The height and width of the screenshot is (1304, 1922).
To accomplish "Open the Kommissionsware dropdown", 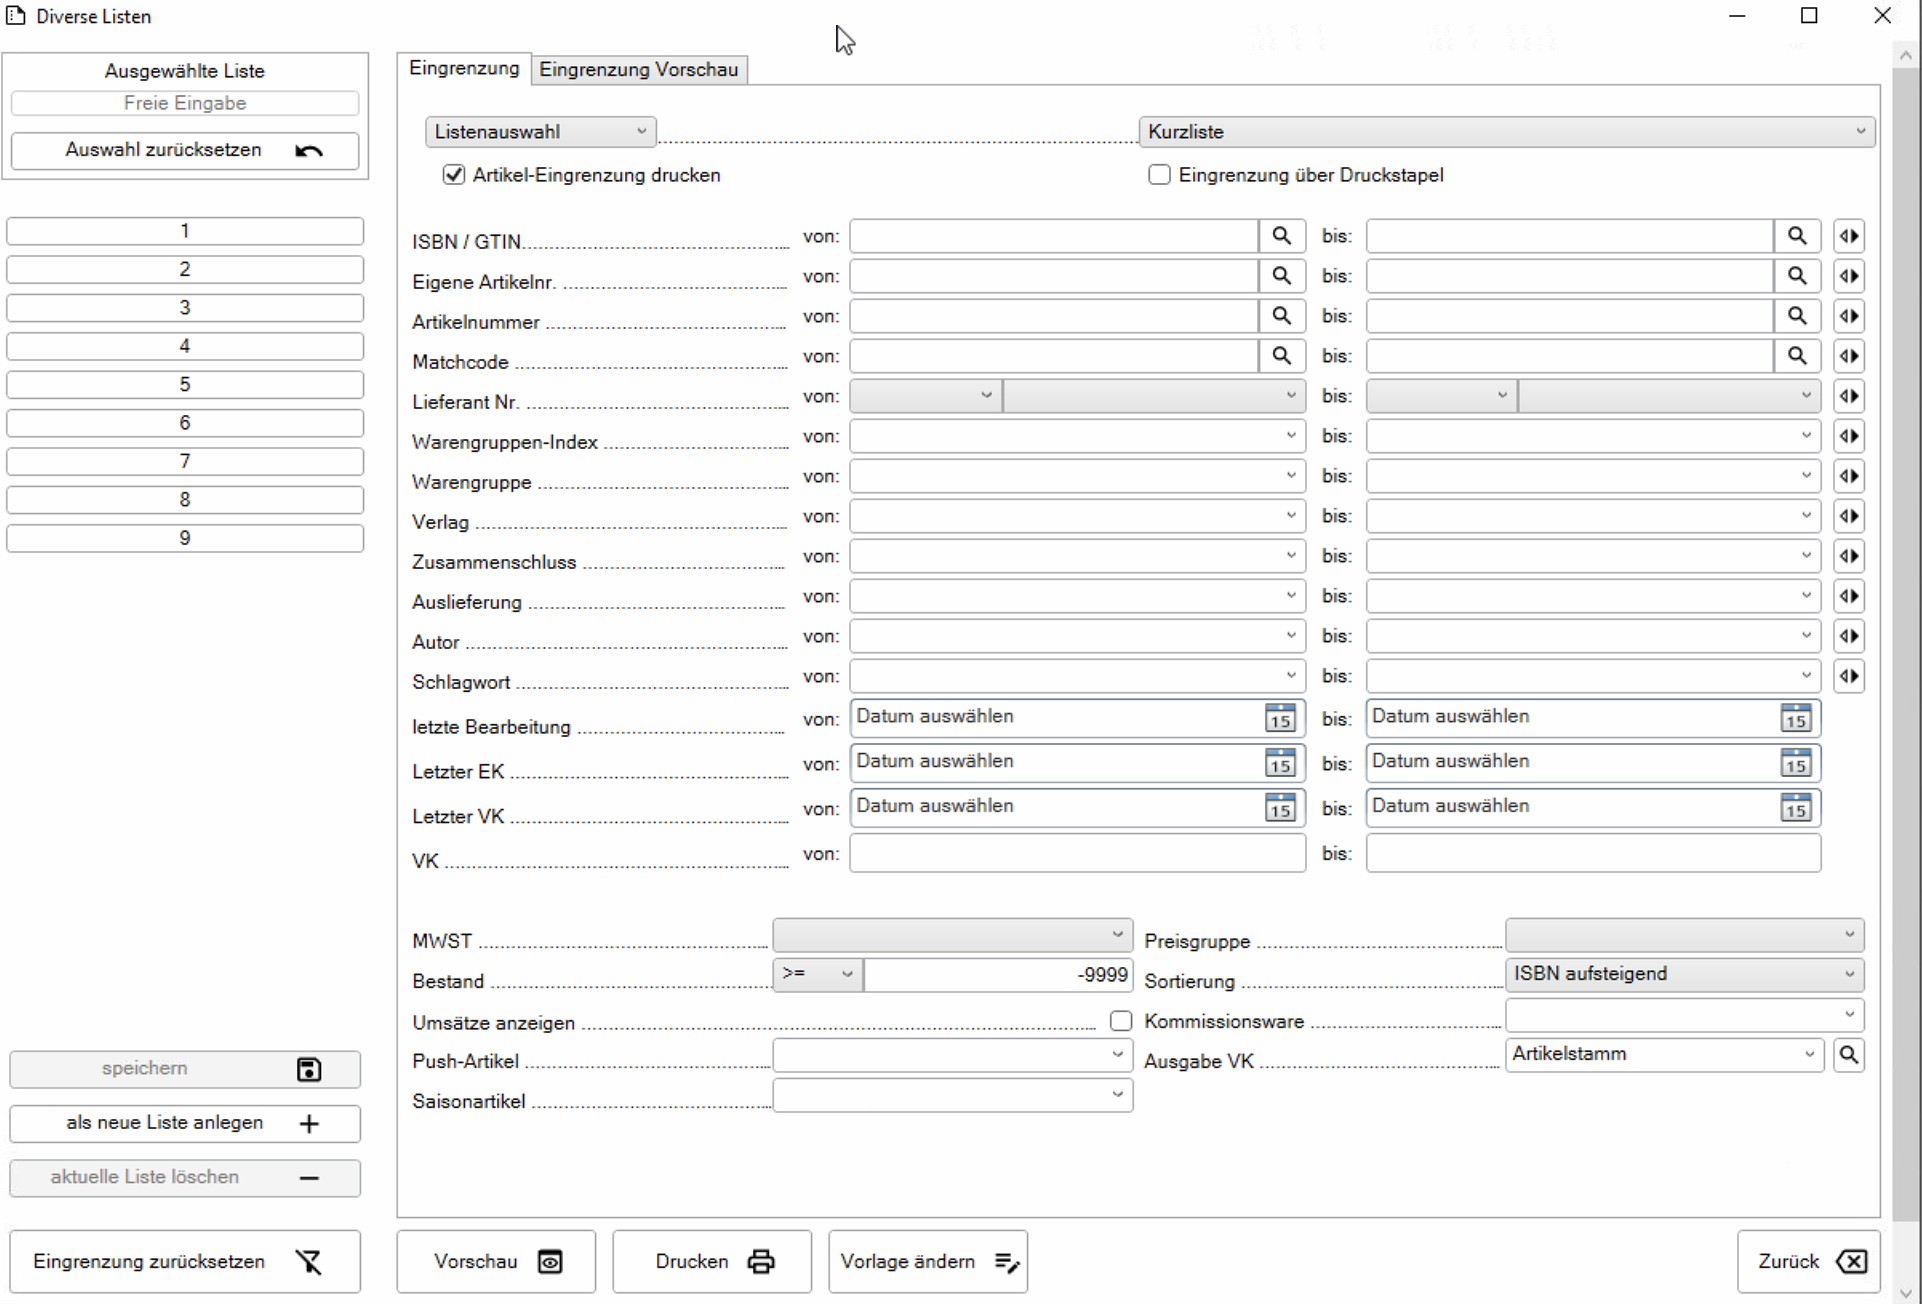I will 1684,1015.
